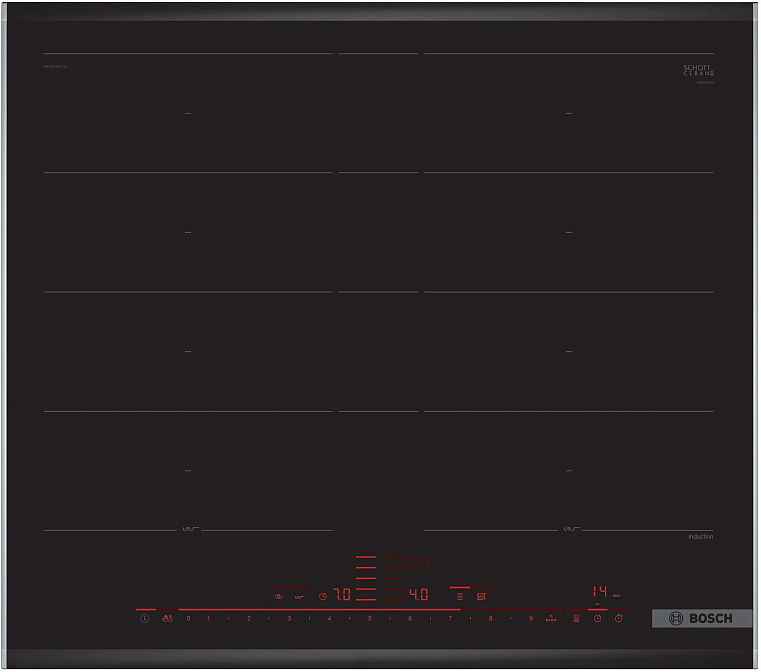Set power level to 0 on slider

[x=188, y=619]
